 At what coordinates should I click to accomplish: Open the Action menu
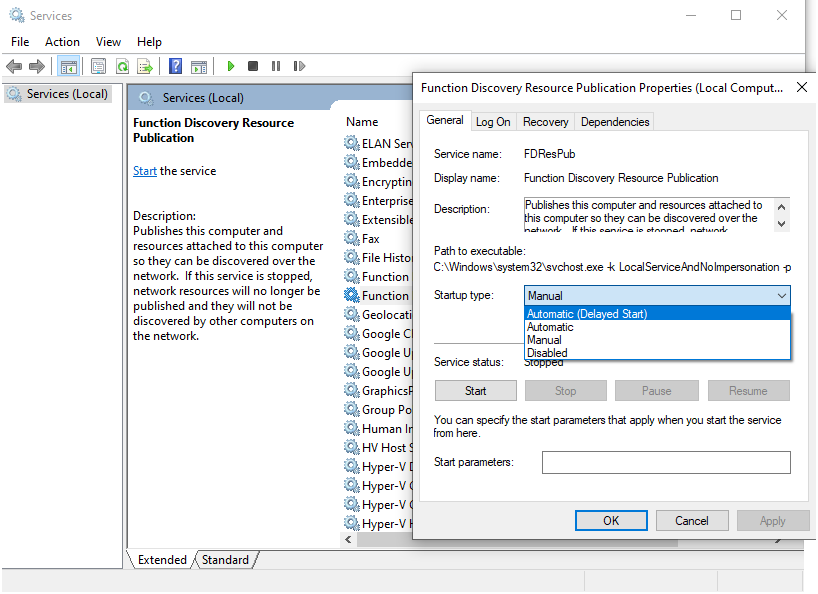coord(62,42)
